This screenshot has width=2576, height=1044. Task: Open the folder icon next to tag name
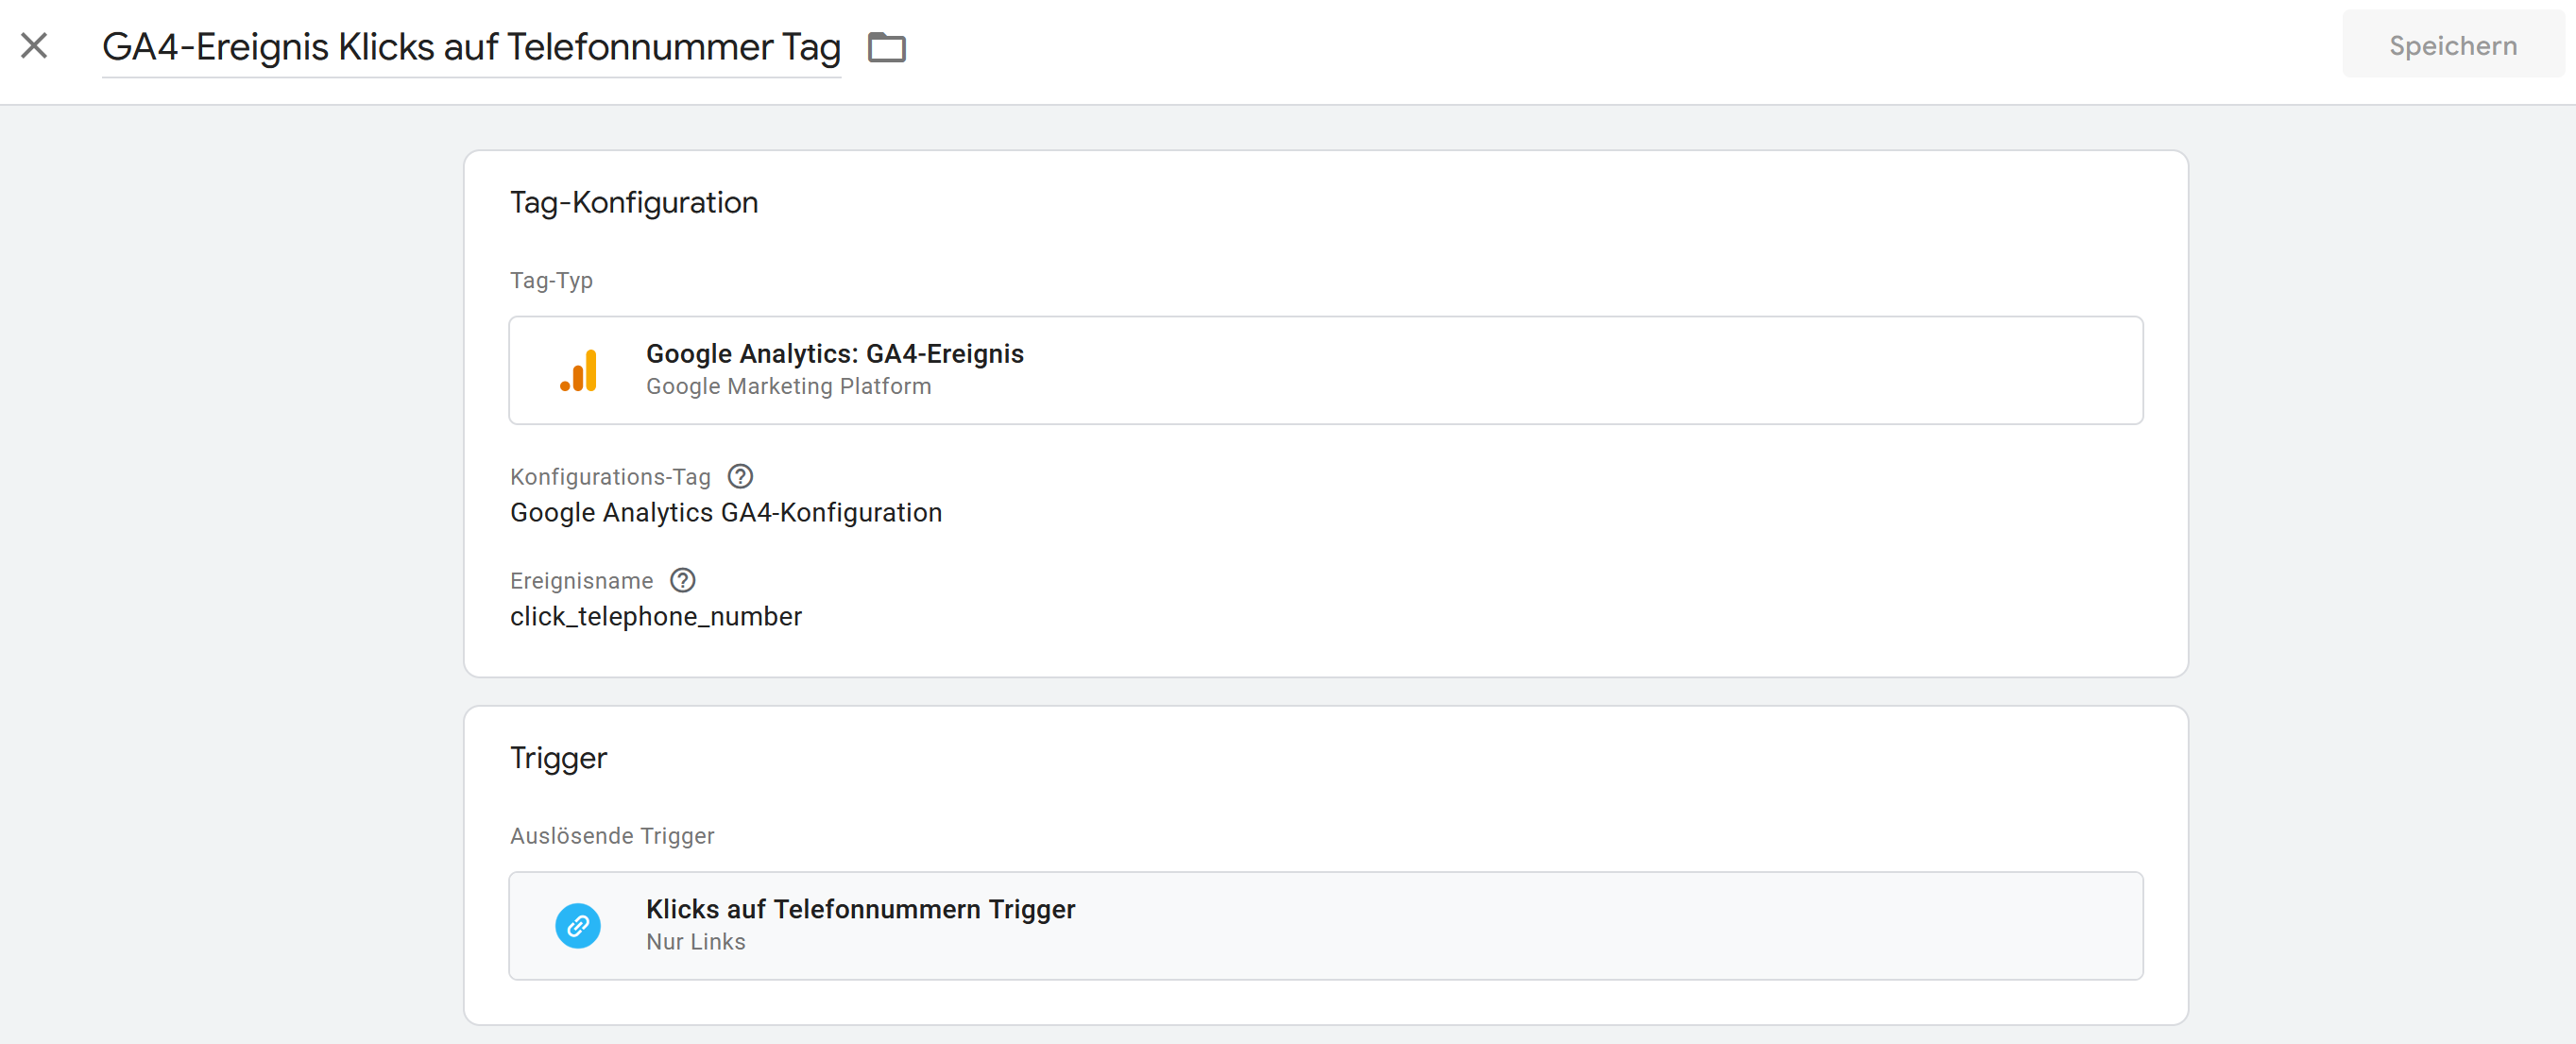(886, 47)
